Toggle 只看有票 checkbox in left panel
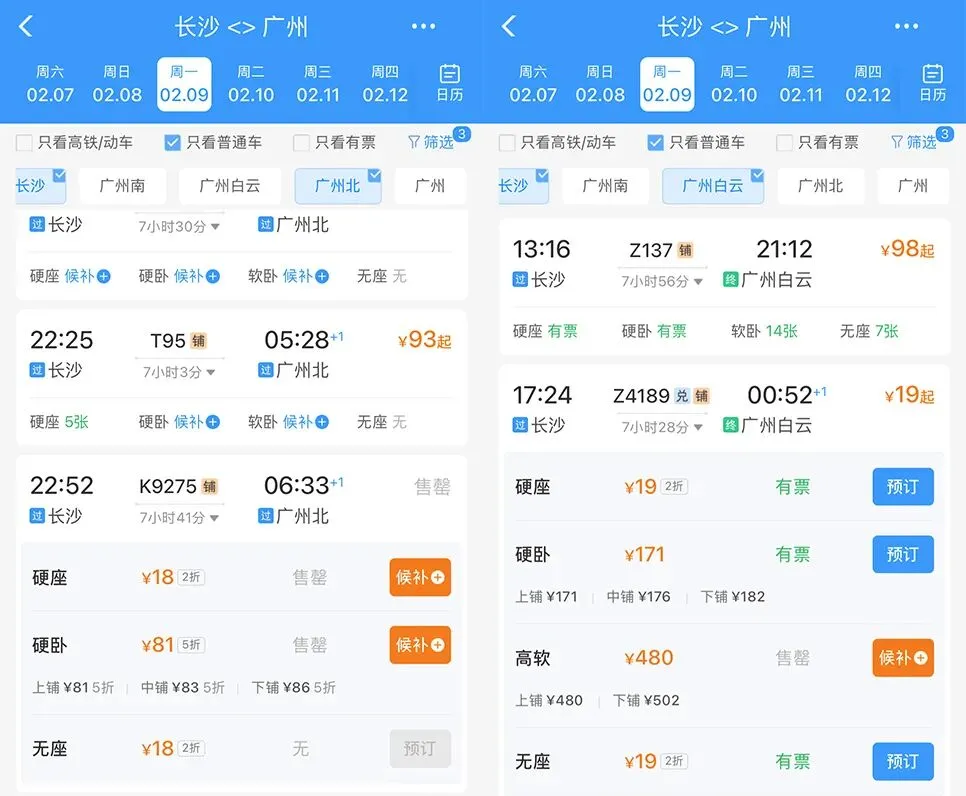 pyautogui.click(x=301, y=143)
